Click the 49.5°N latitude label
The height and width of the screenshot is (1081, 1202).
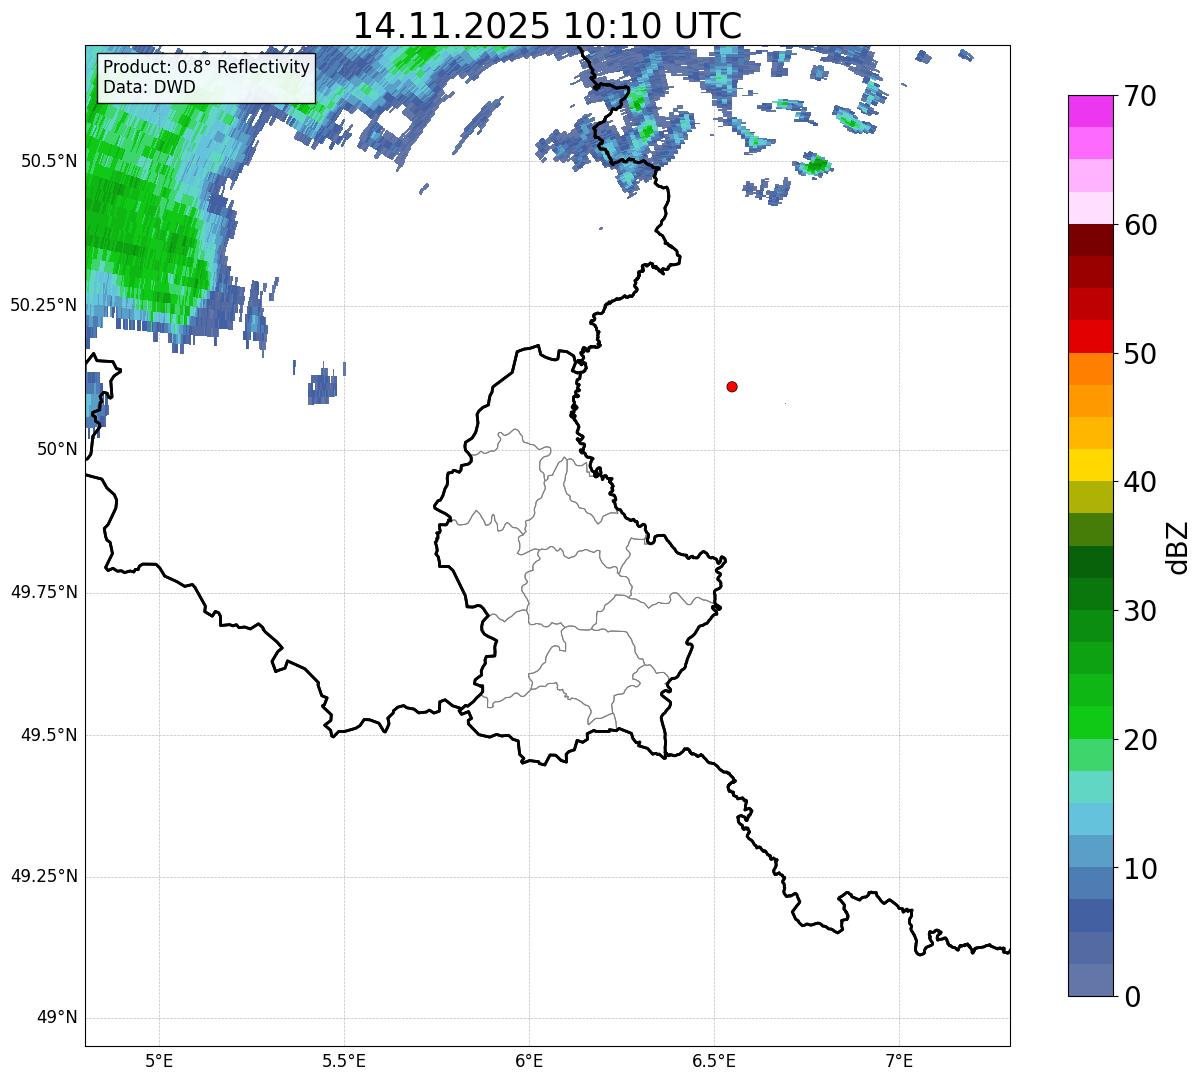click(49, 735)
